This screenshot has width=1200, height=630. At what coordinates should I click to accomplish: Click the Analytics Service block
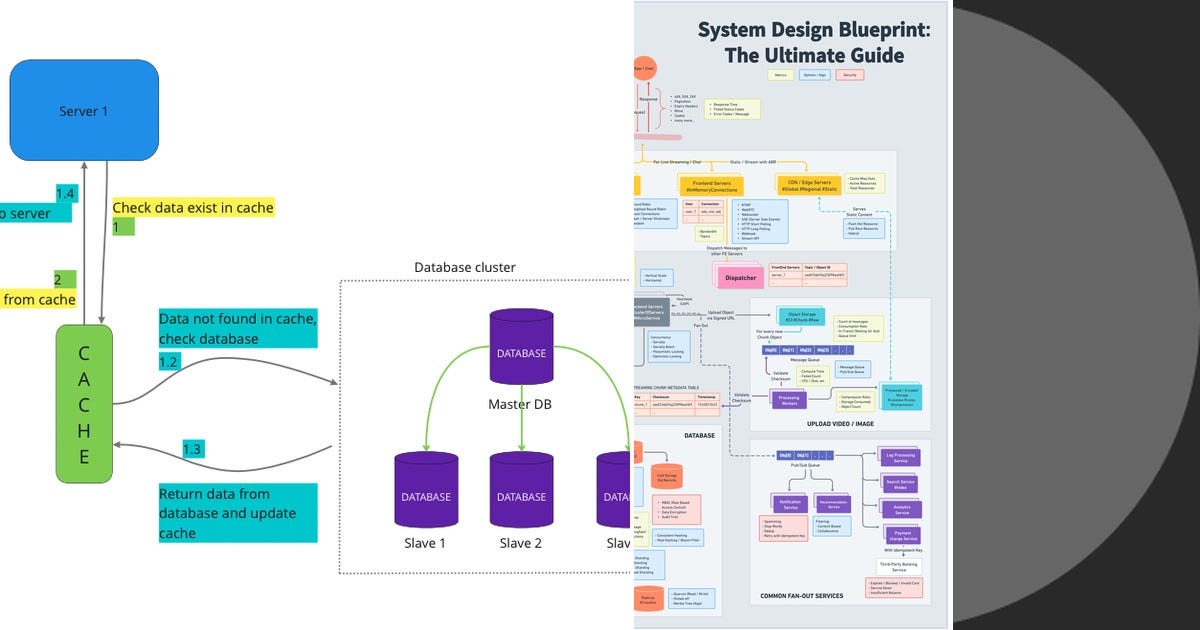(902, 508)
